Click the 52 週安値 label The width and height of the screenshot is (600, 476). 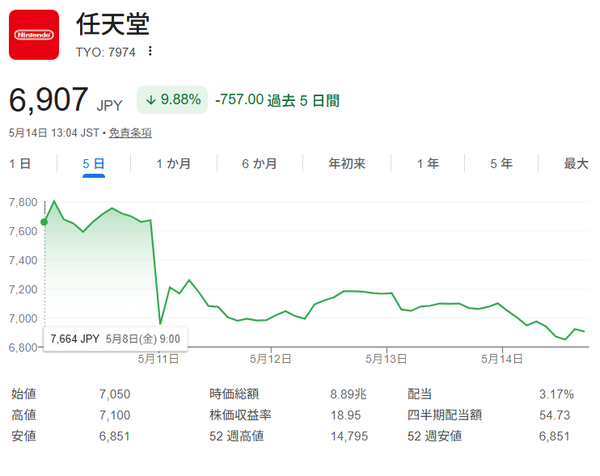(435, 436)
